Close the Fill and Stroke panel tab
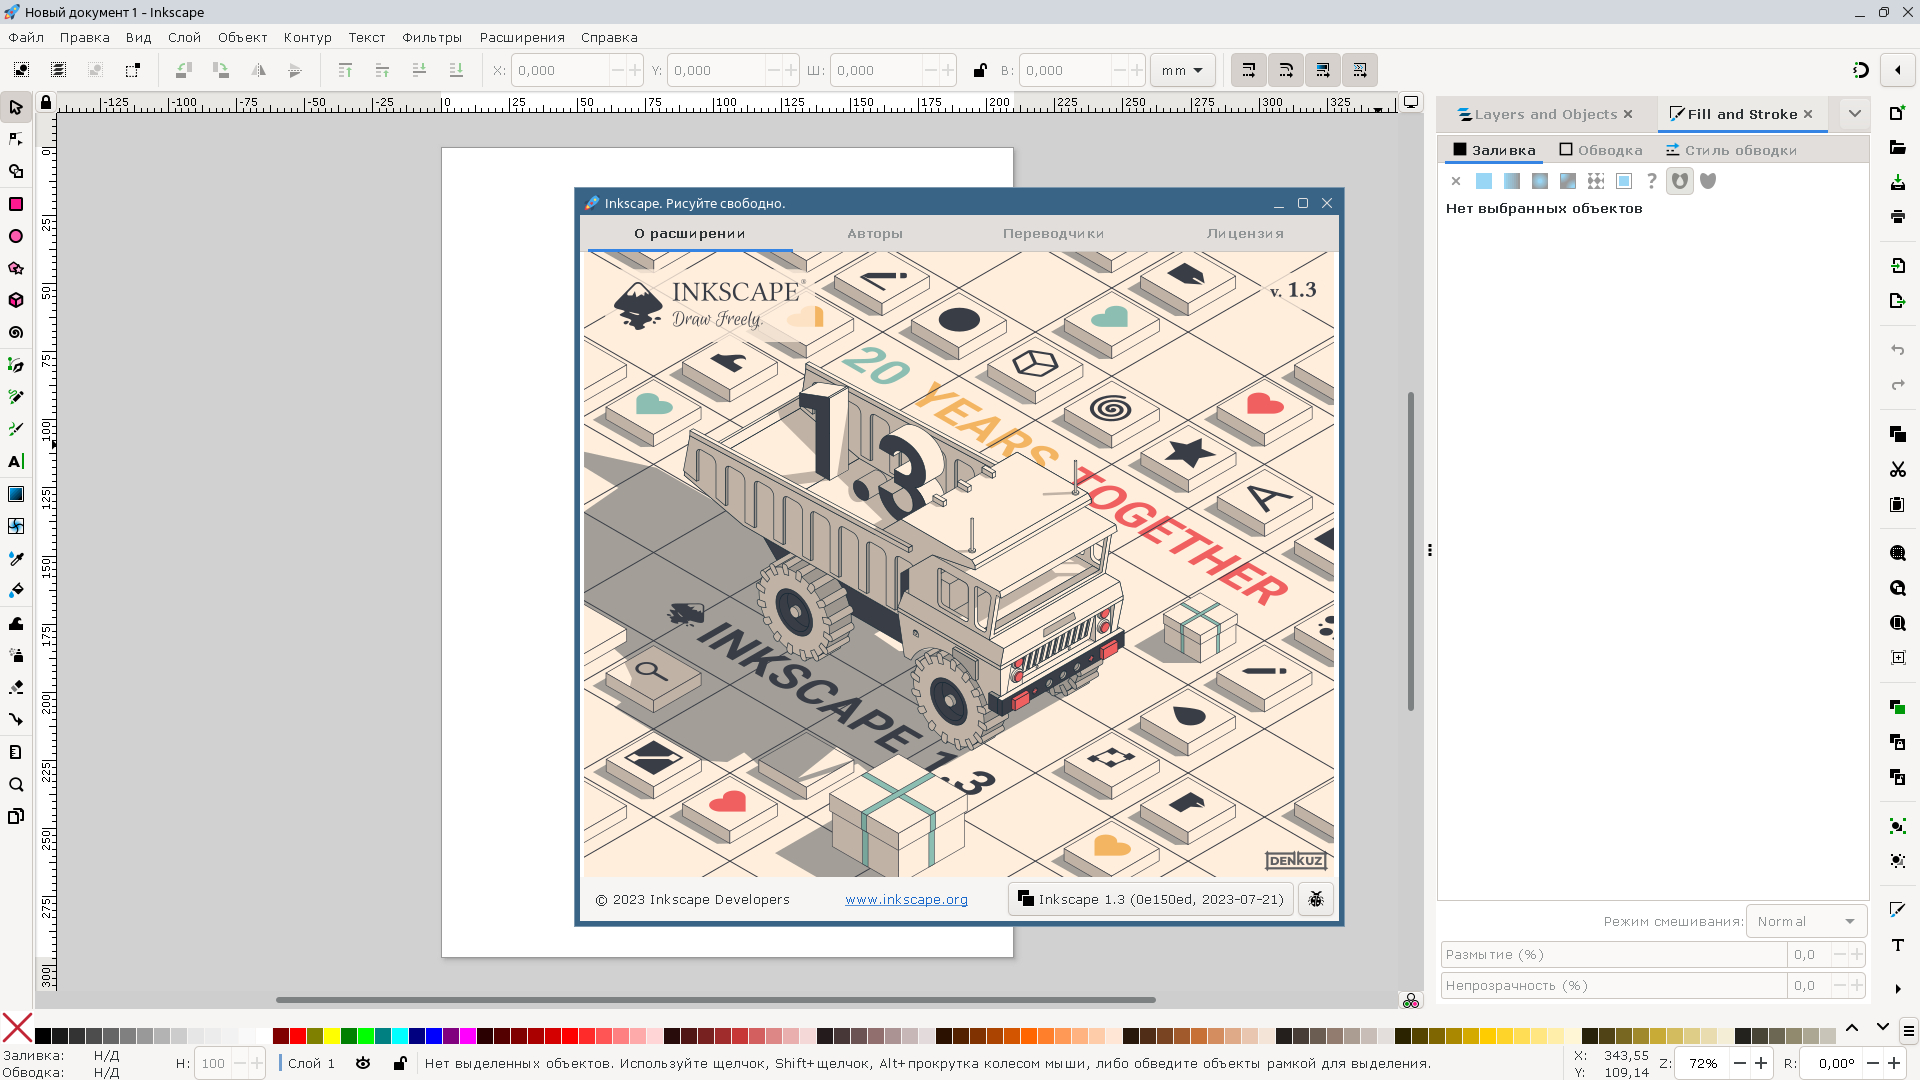1920x1080 pixels. tap(1808, 114)
